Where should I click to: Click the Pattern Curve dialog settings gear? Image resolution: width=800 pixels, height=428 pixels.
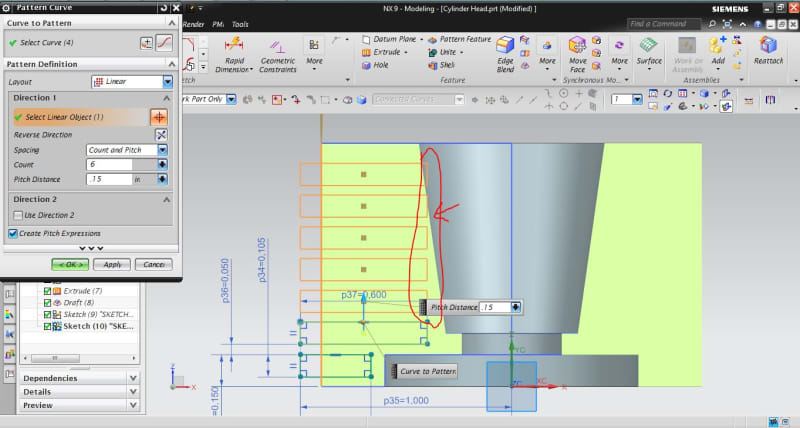point(6,8)
